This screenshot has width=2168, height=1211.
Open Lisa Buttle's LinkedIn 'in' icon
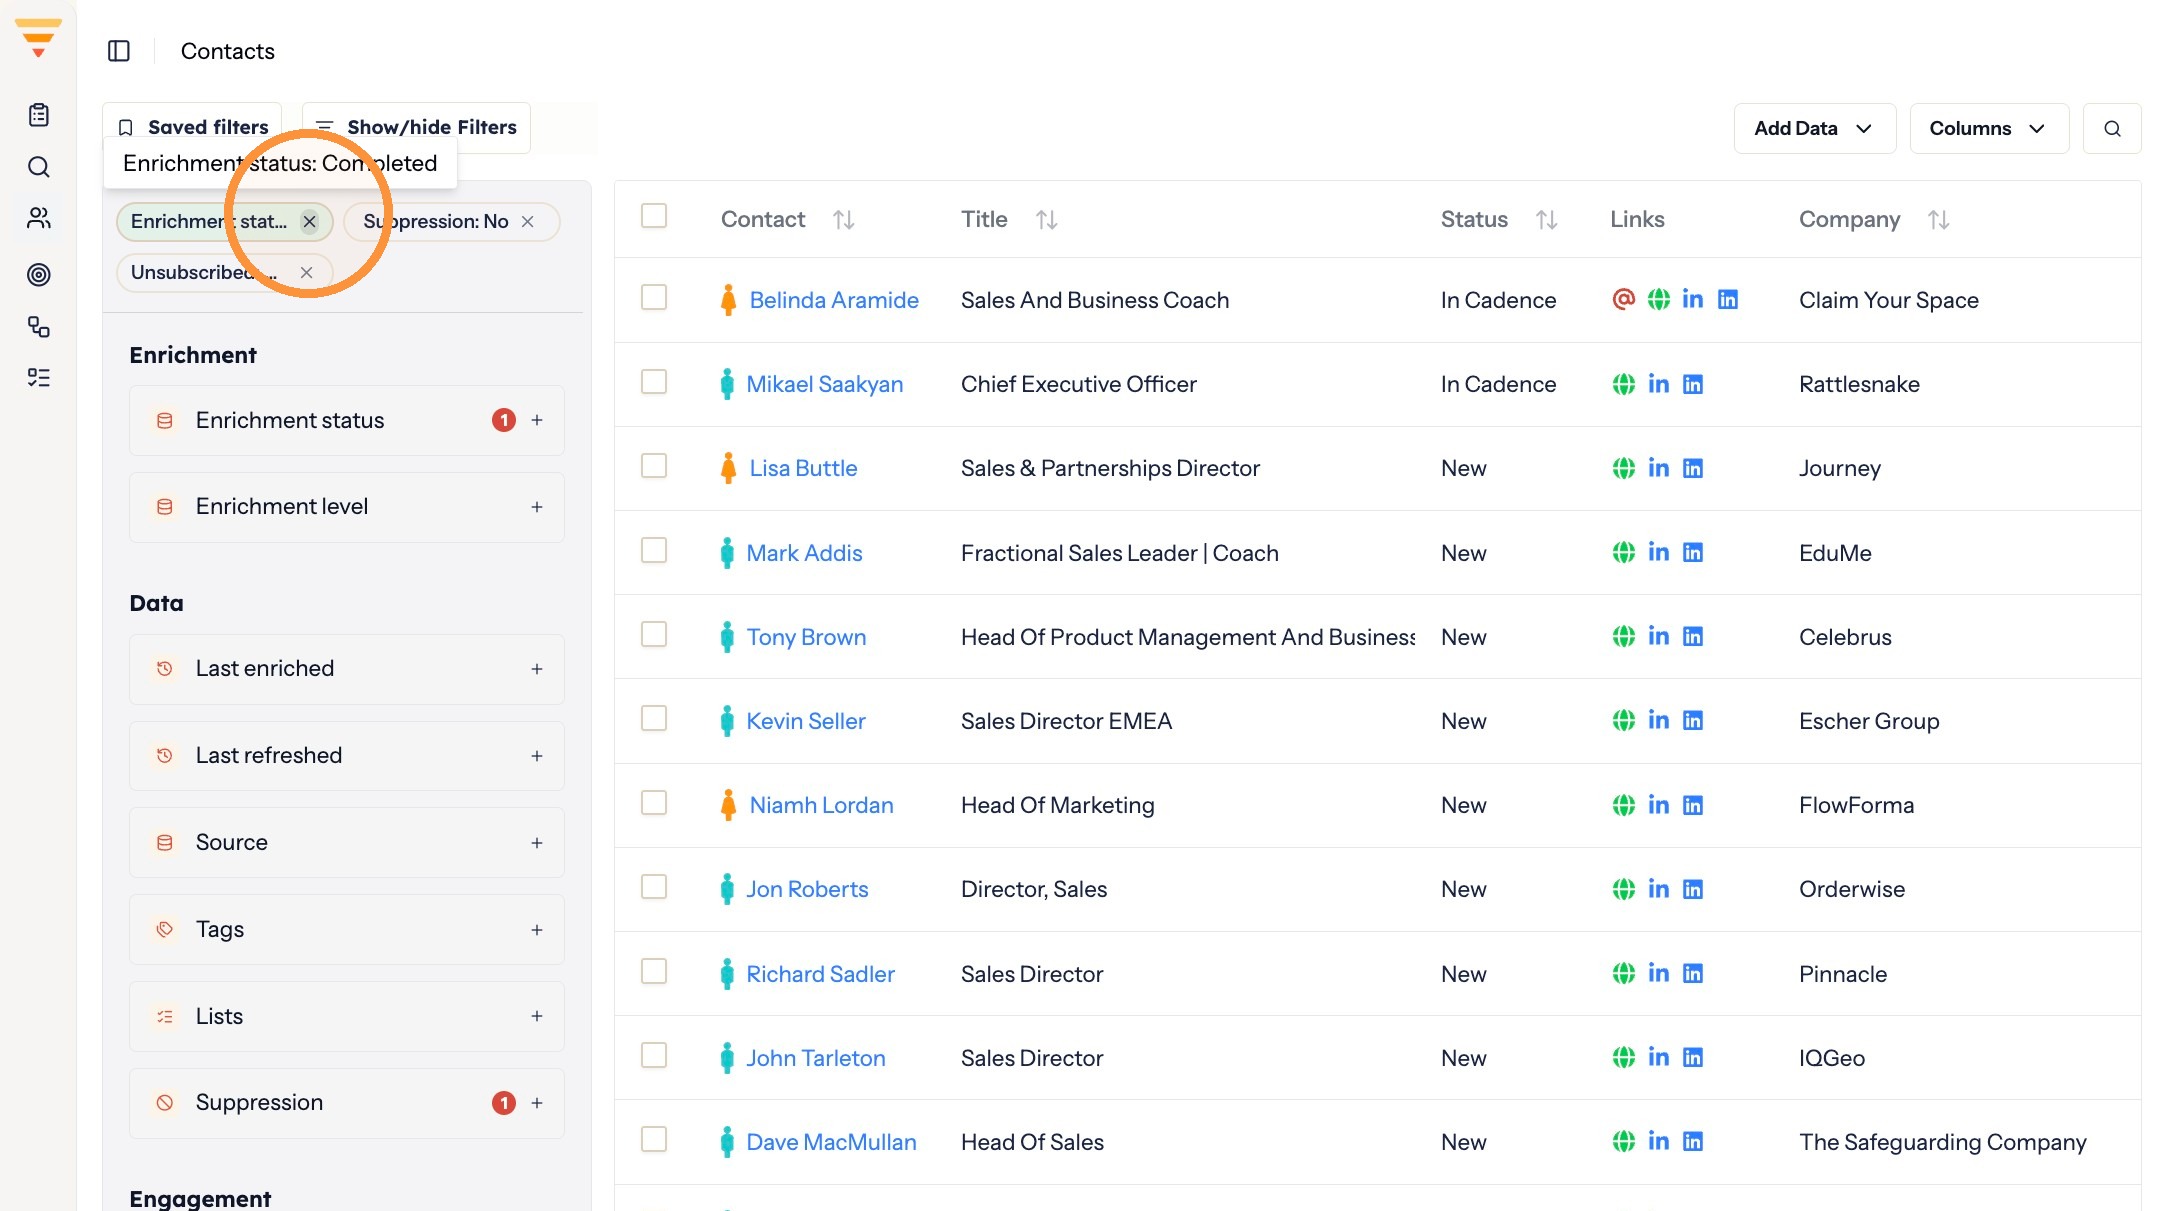[x=1659, y=468]
